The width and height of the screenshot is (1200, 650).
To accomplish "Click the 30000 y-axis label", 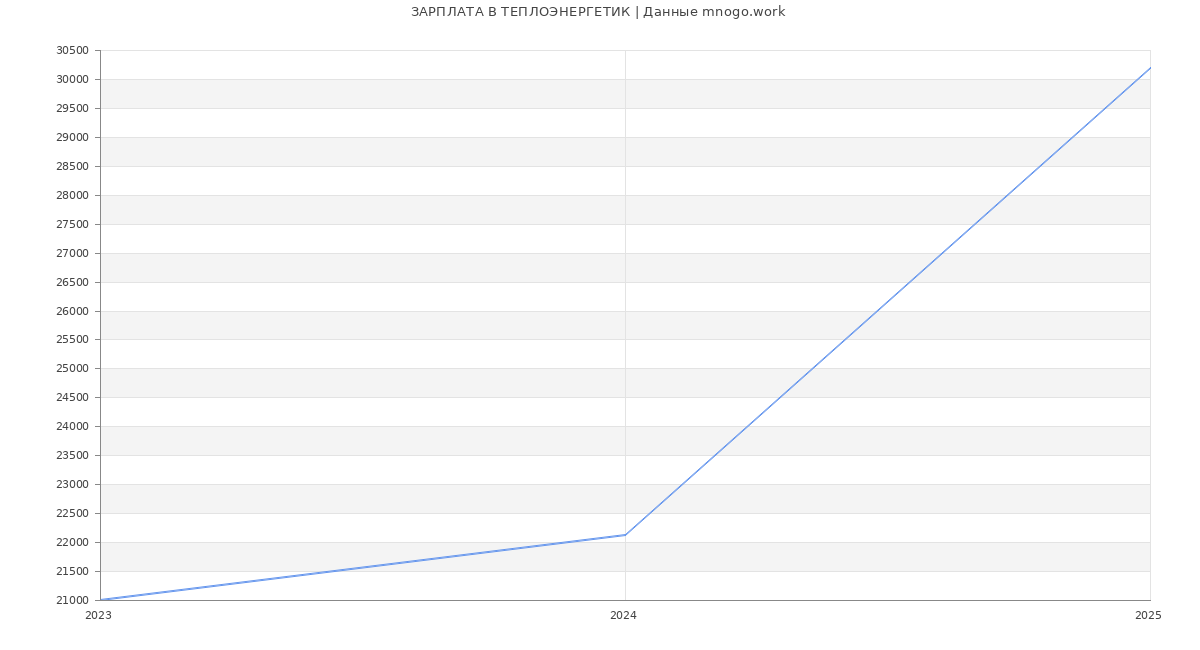I will click(x=72, y=80).
